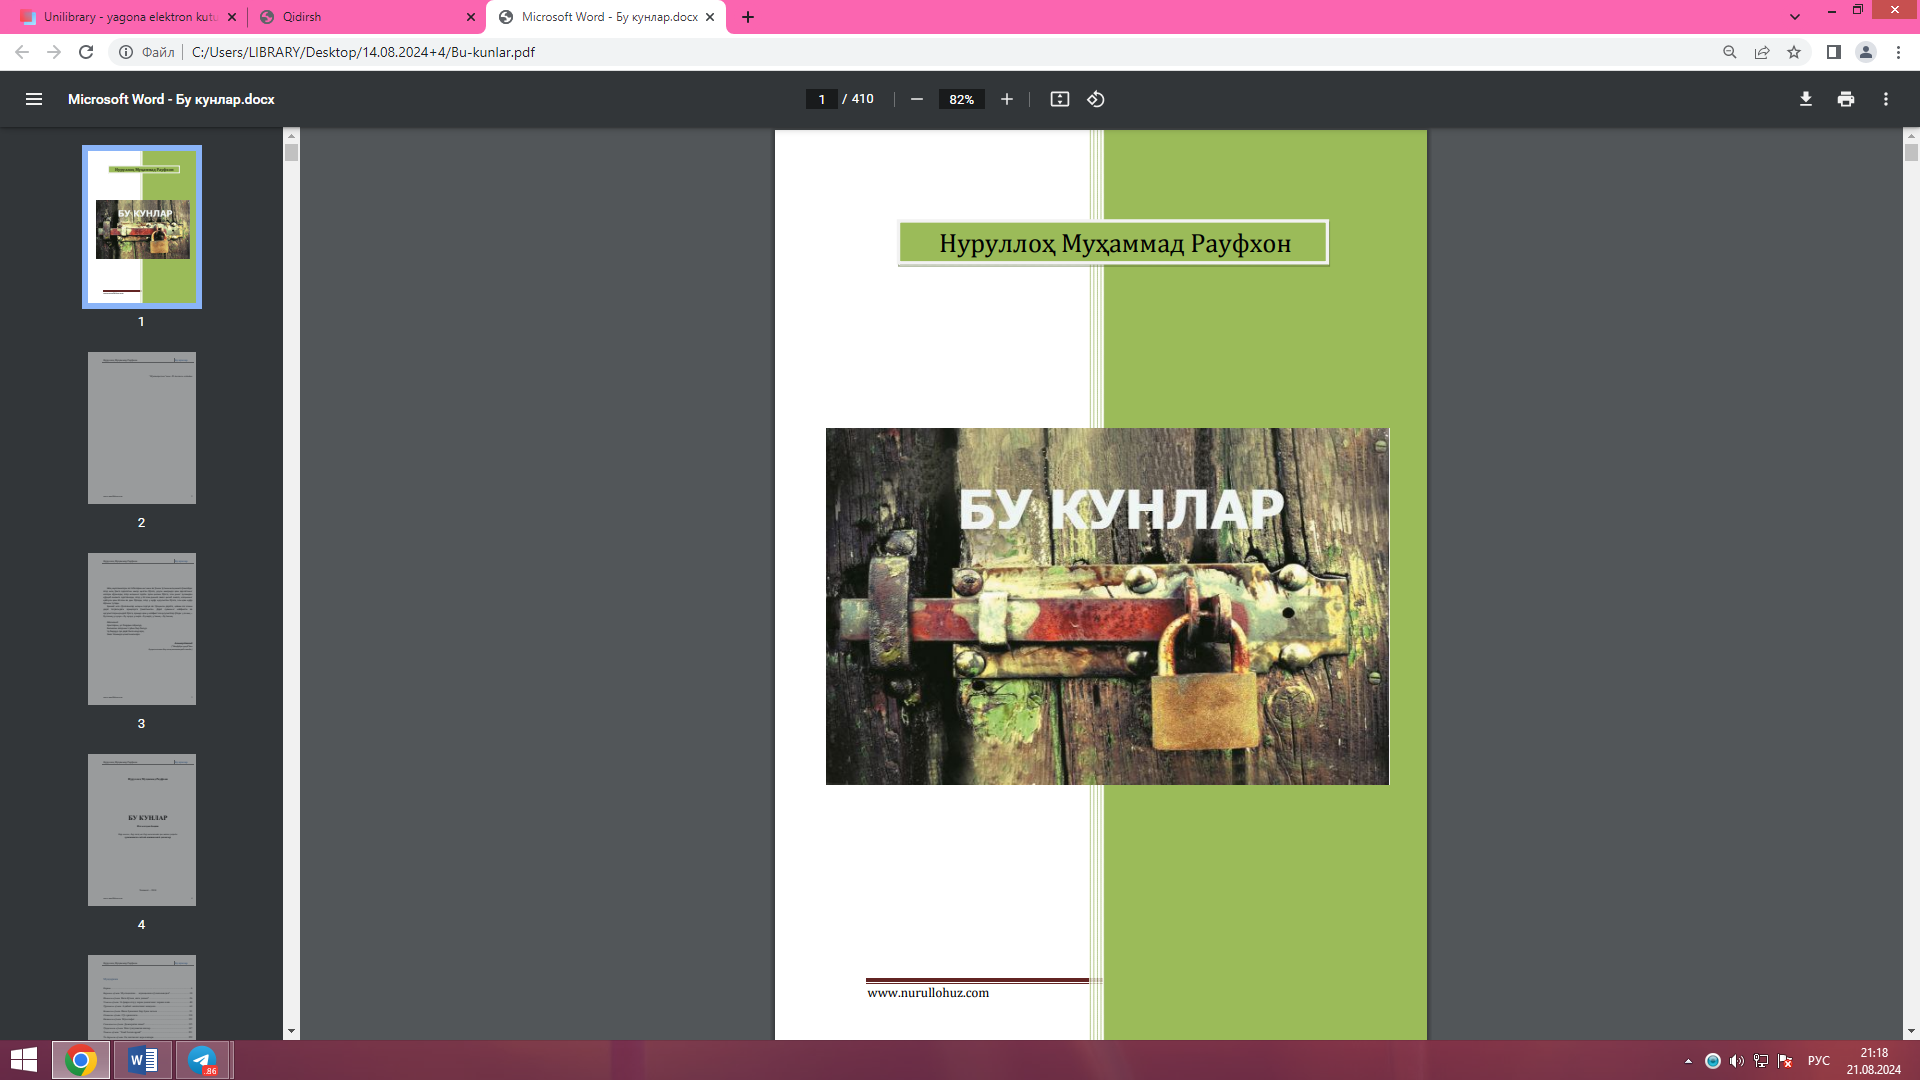
Task: Open the Chrome browser menu
Action: click(x=1899, y=52)
